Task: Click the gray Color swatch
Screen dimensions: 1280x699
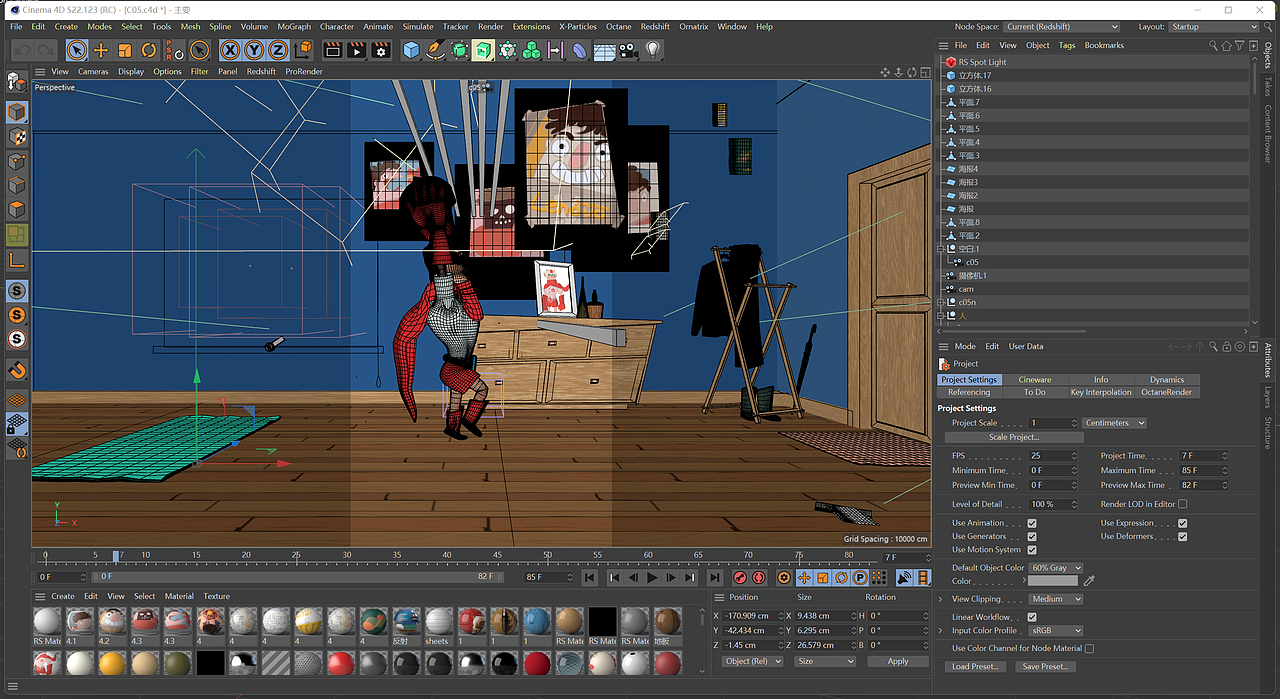Action: [1053, 581]
